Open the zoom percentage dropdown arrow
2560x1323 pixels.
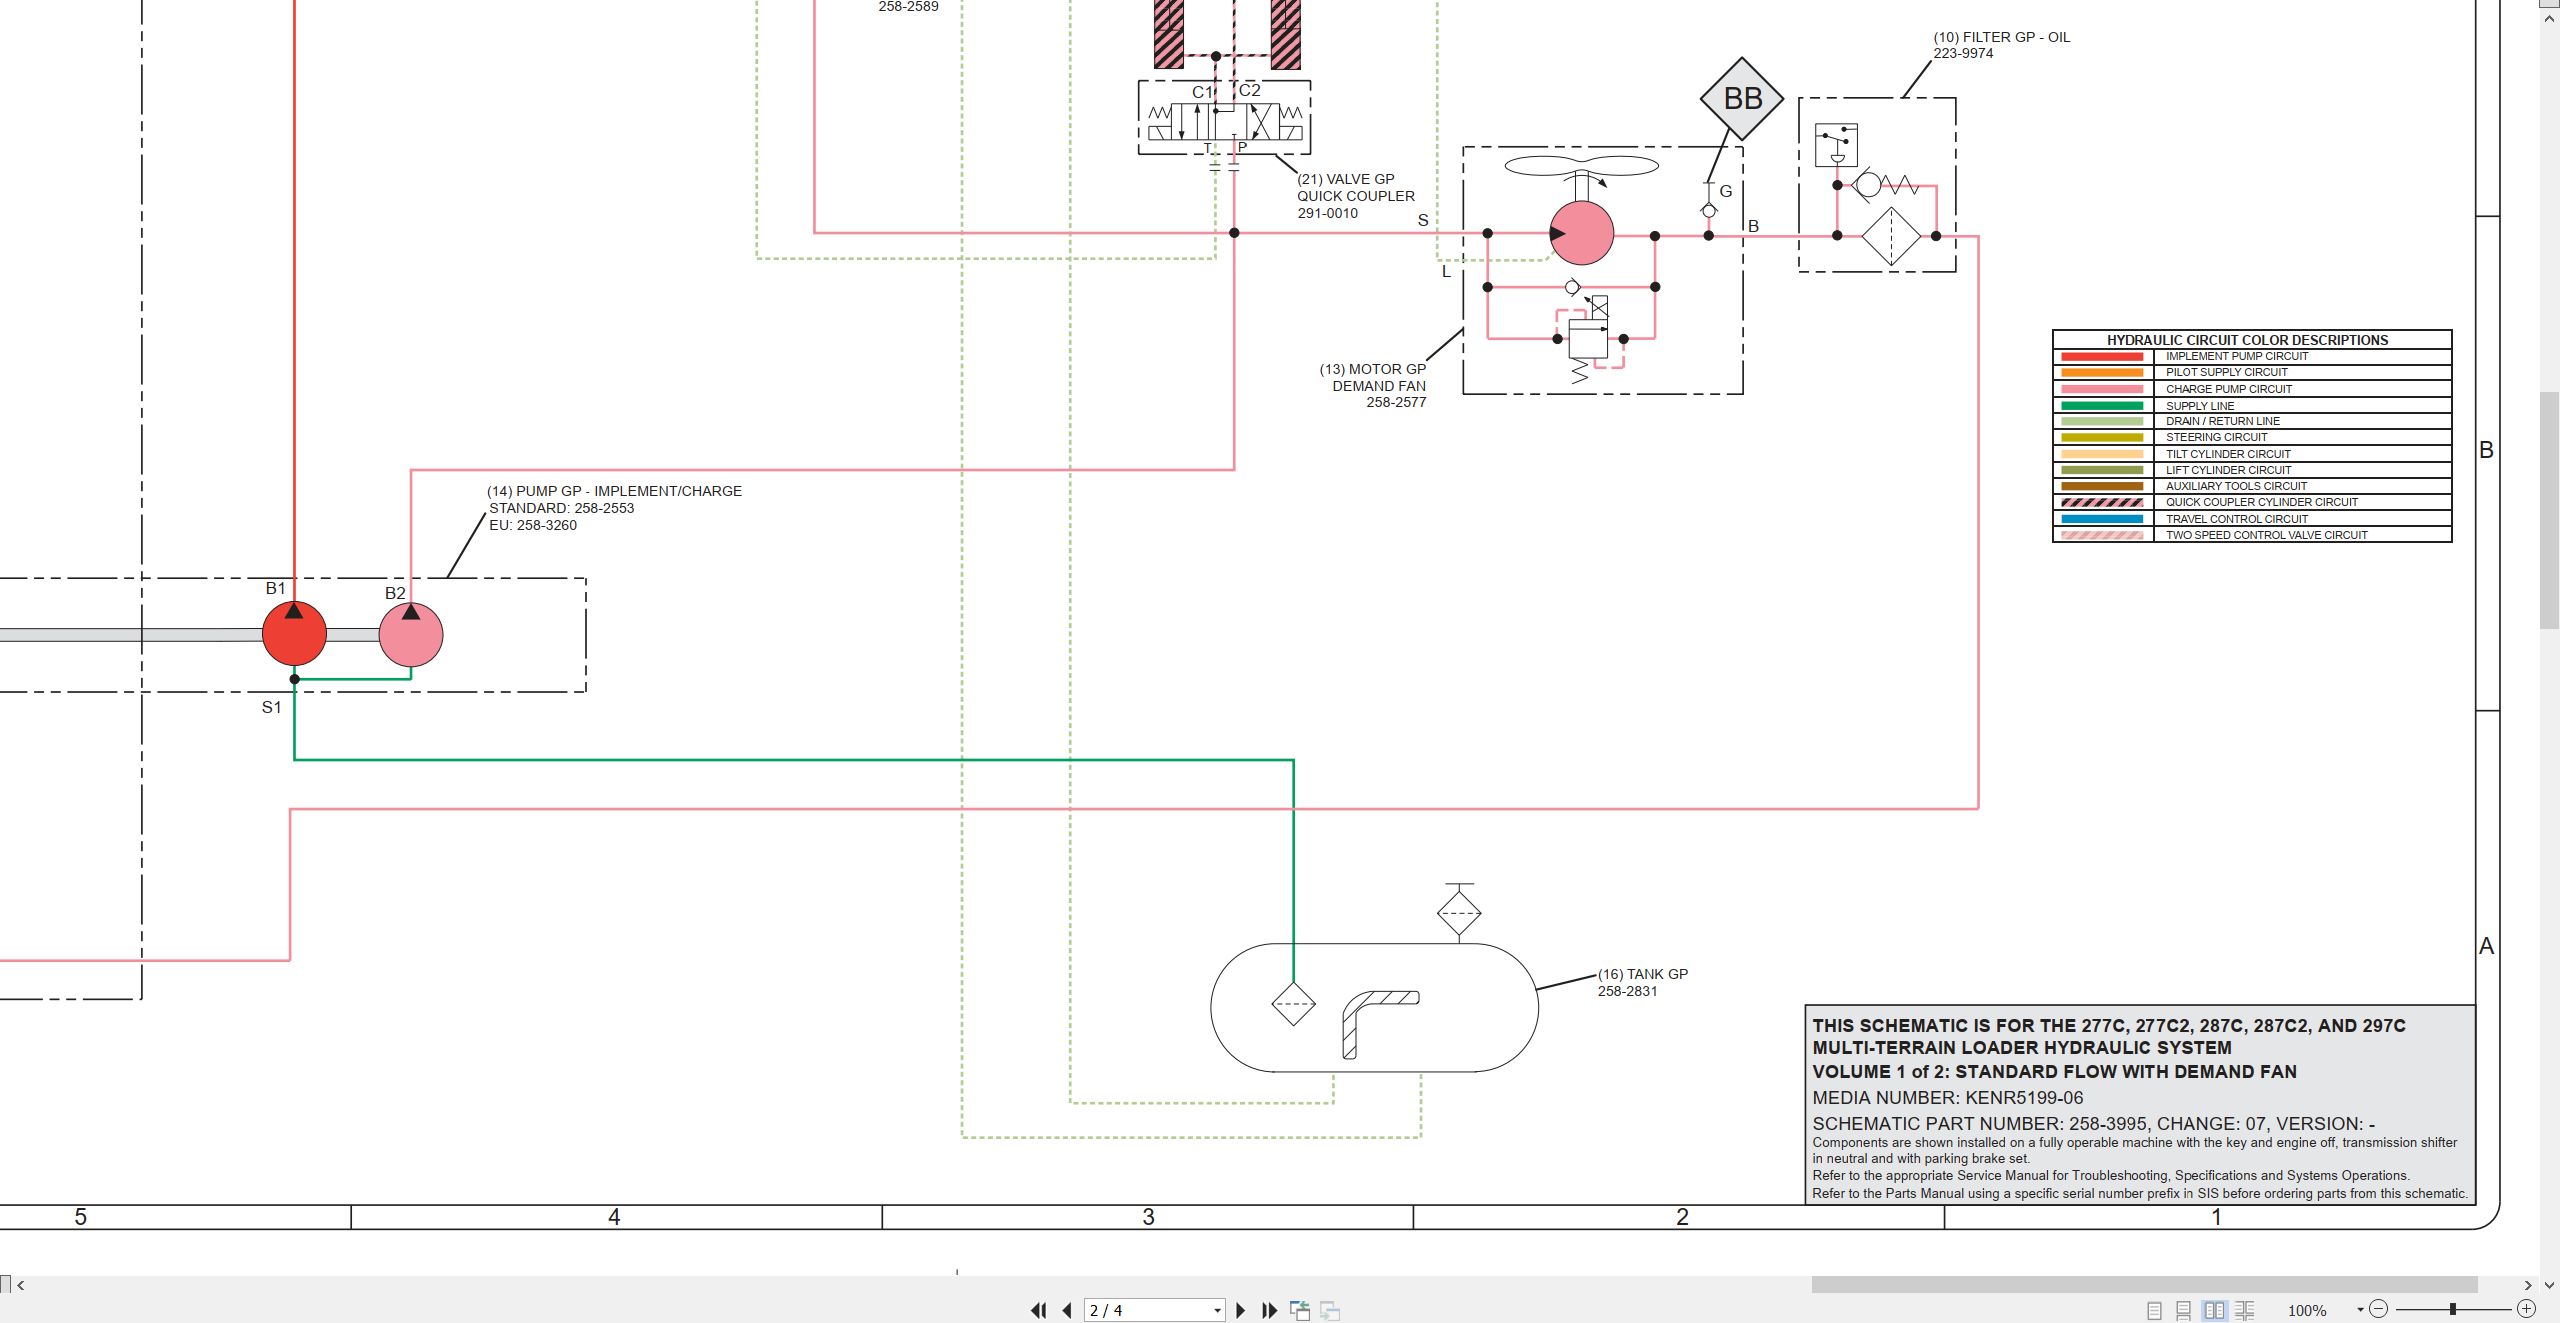2360,1310
